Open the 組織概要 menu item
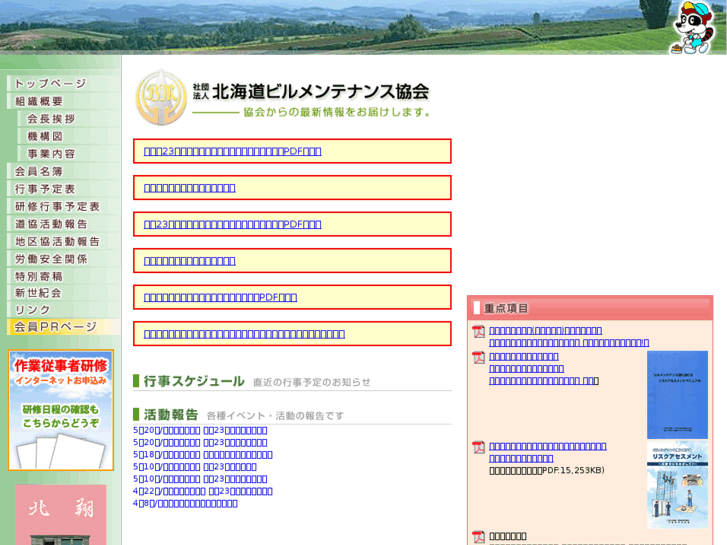This screenshot has width=727, height=545. pos(64,101)
